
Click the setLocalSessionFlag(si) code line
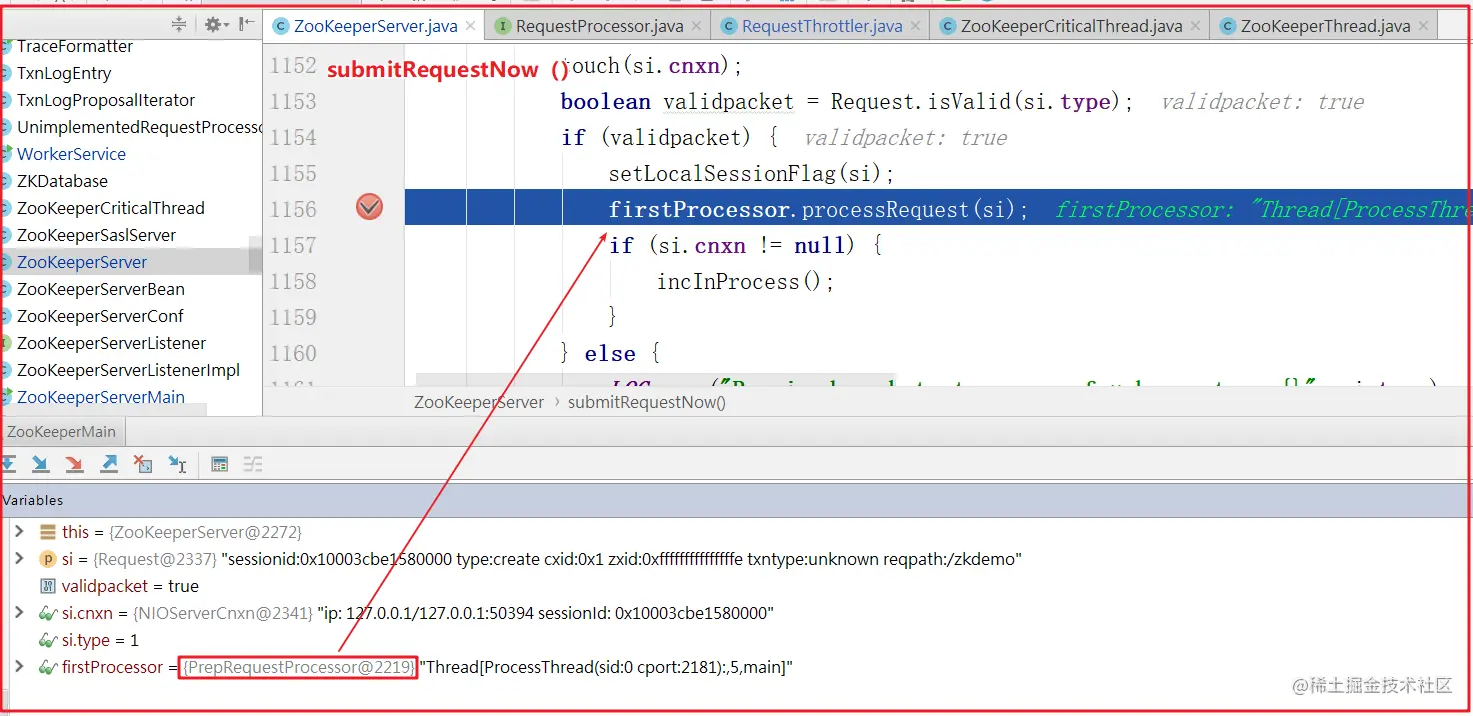coord(751,173)
